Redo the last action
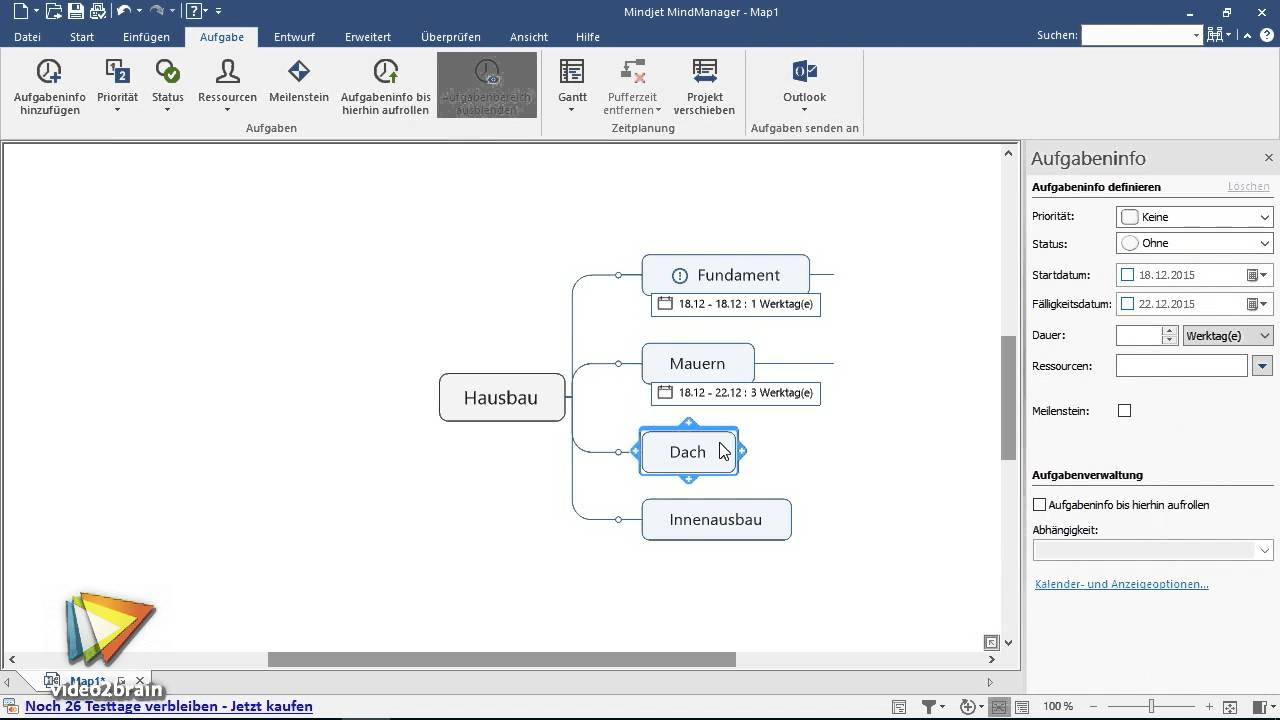Screen dimensions: 1280x720 (x=156, y=11)
